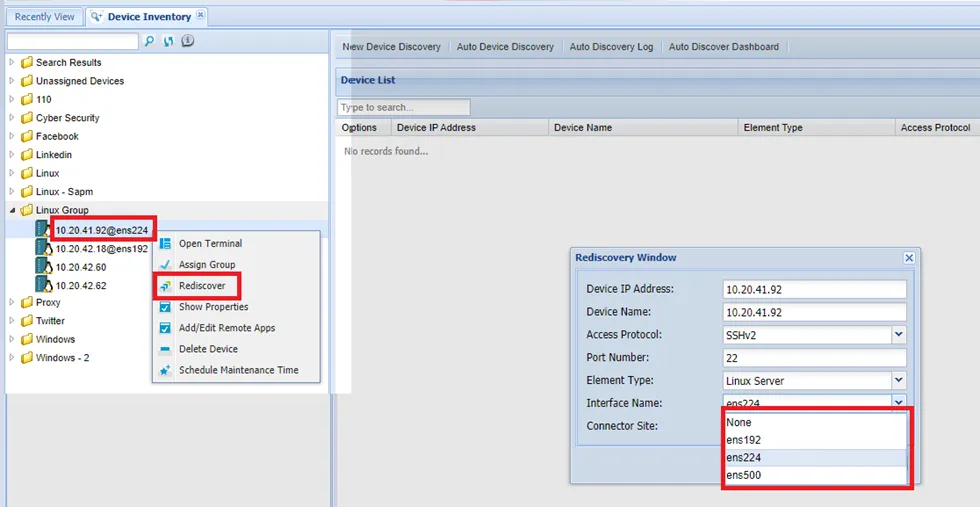
Task: Click the Cyber Security folder icon
Action: [x=26, y=118]
